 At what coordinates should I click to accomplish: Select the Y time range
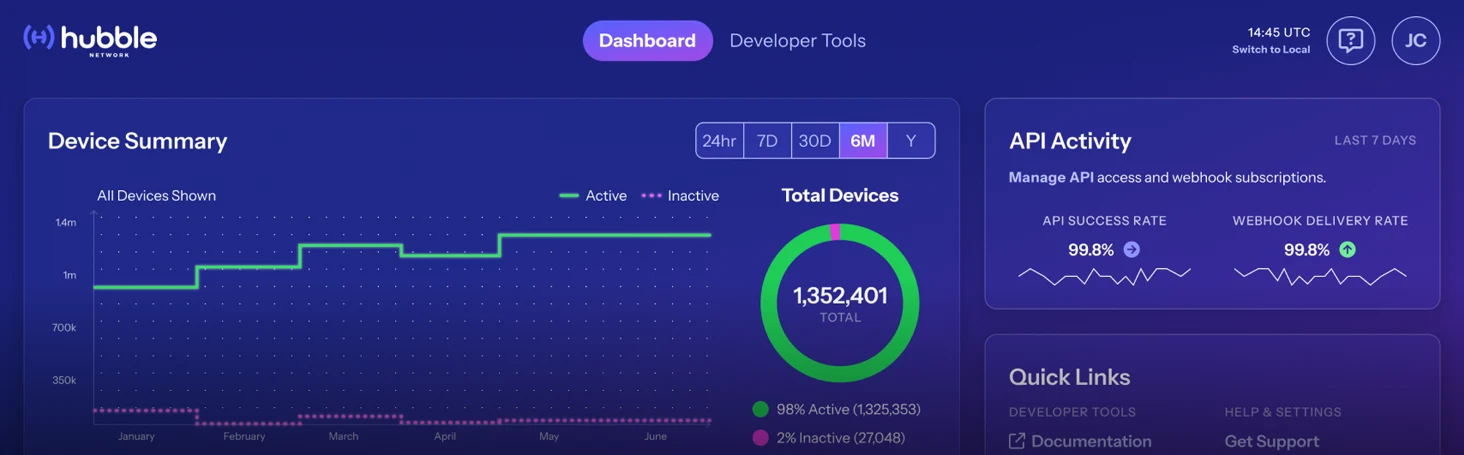pos(911,141)
